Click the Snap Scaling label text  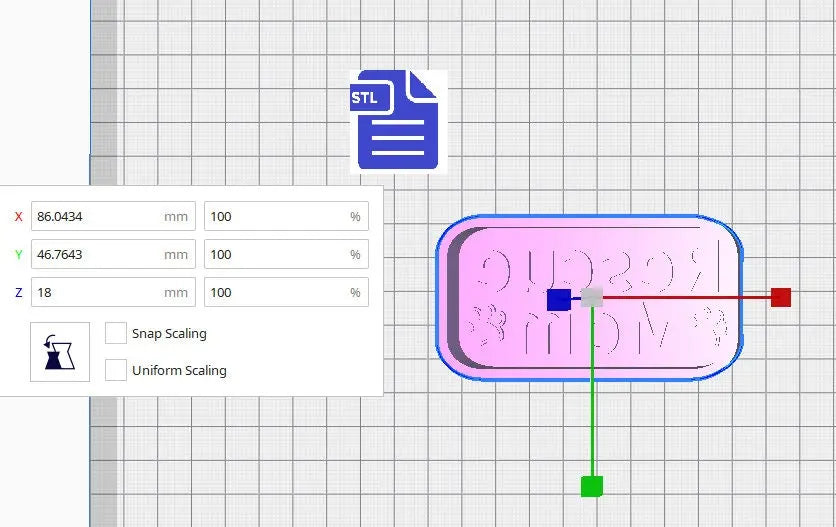point(169,333)
